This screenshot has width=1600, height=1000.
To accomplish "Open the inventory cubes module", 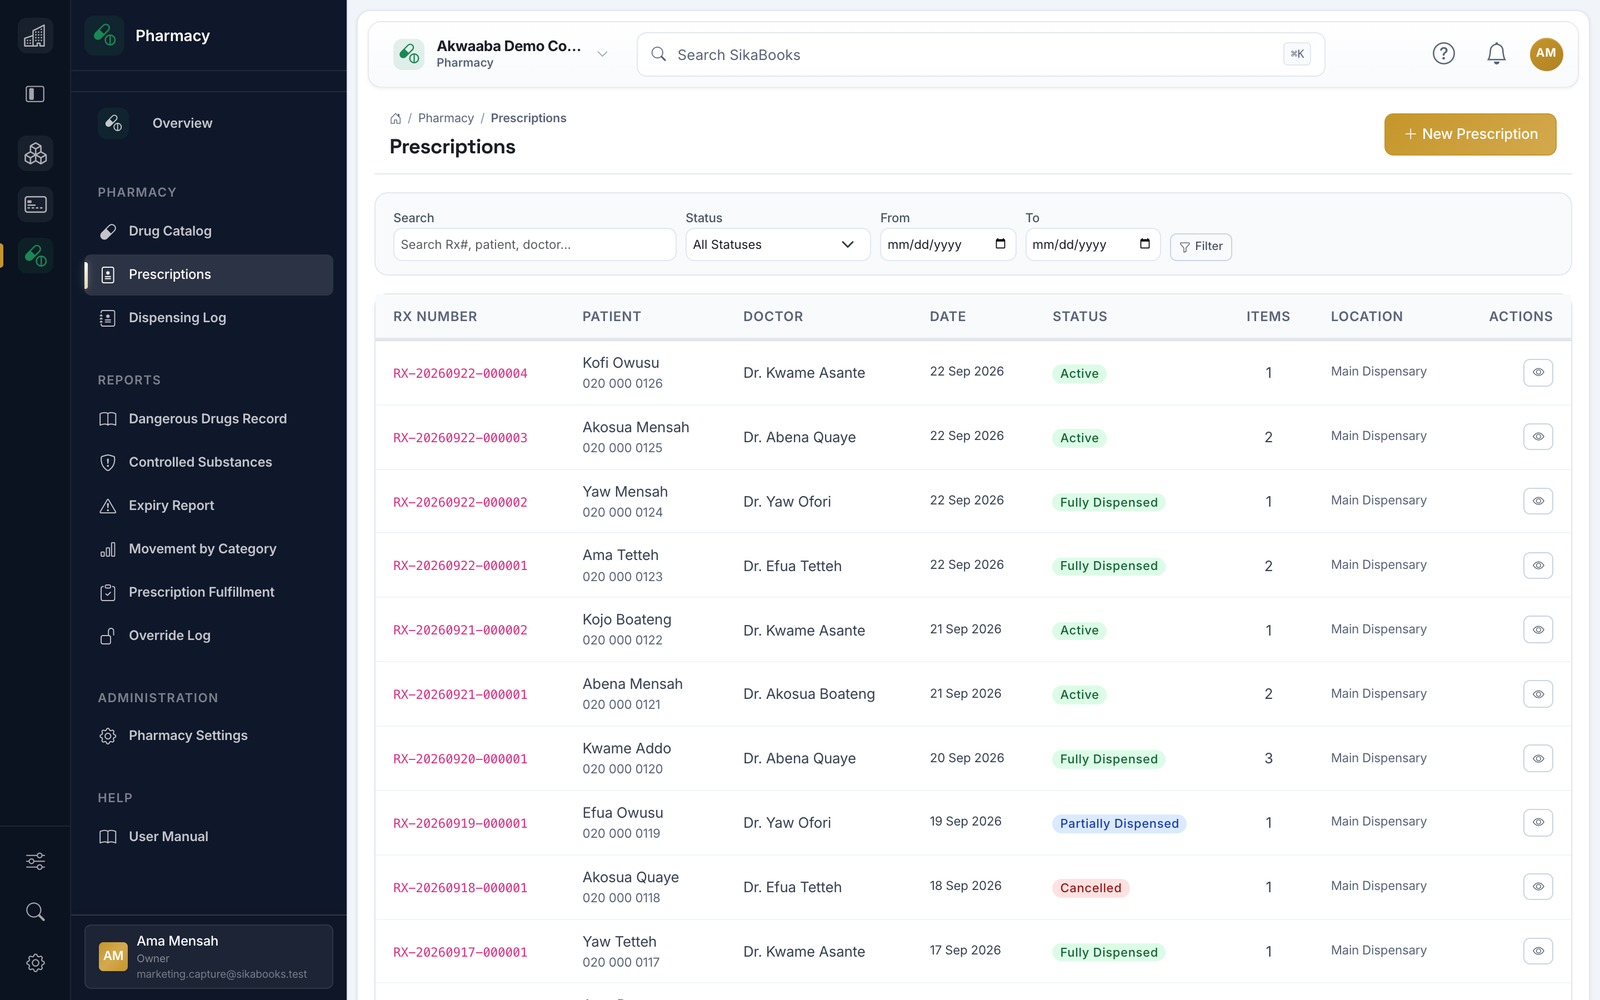I will pos(35,153).
